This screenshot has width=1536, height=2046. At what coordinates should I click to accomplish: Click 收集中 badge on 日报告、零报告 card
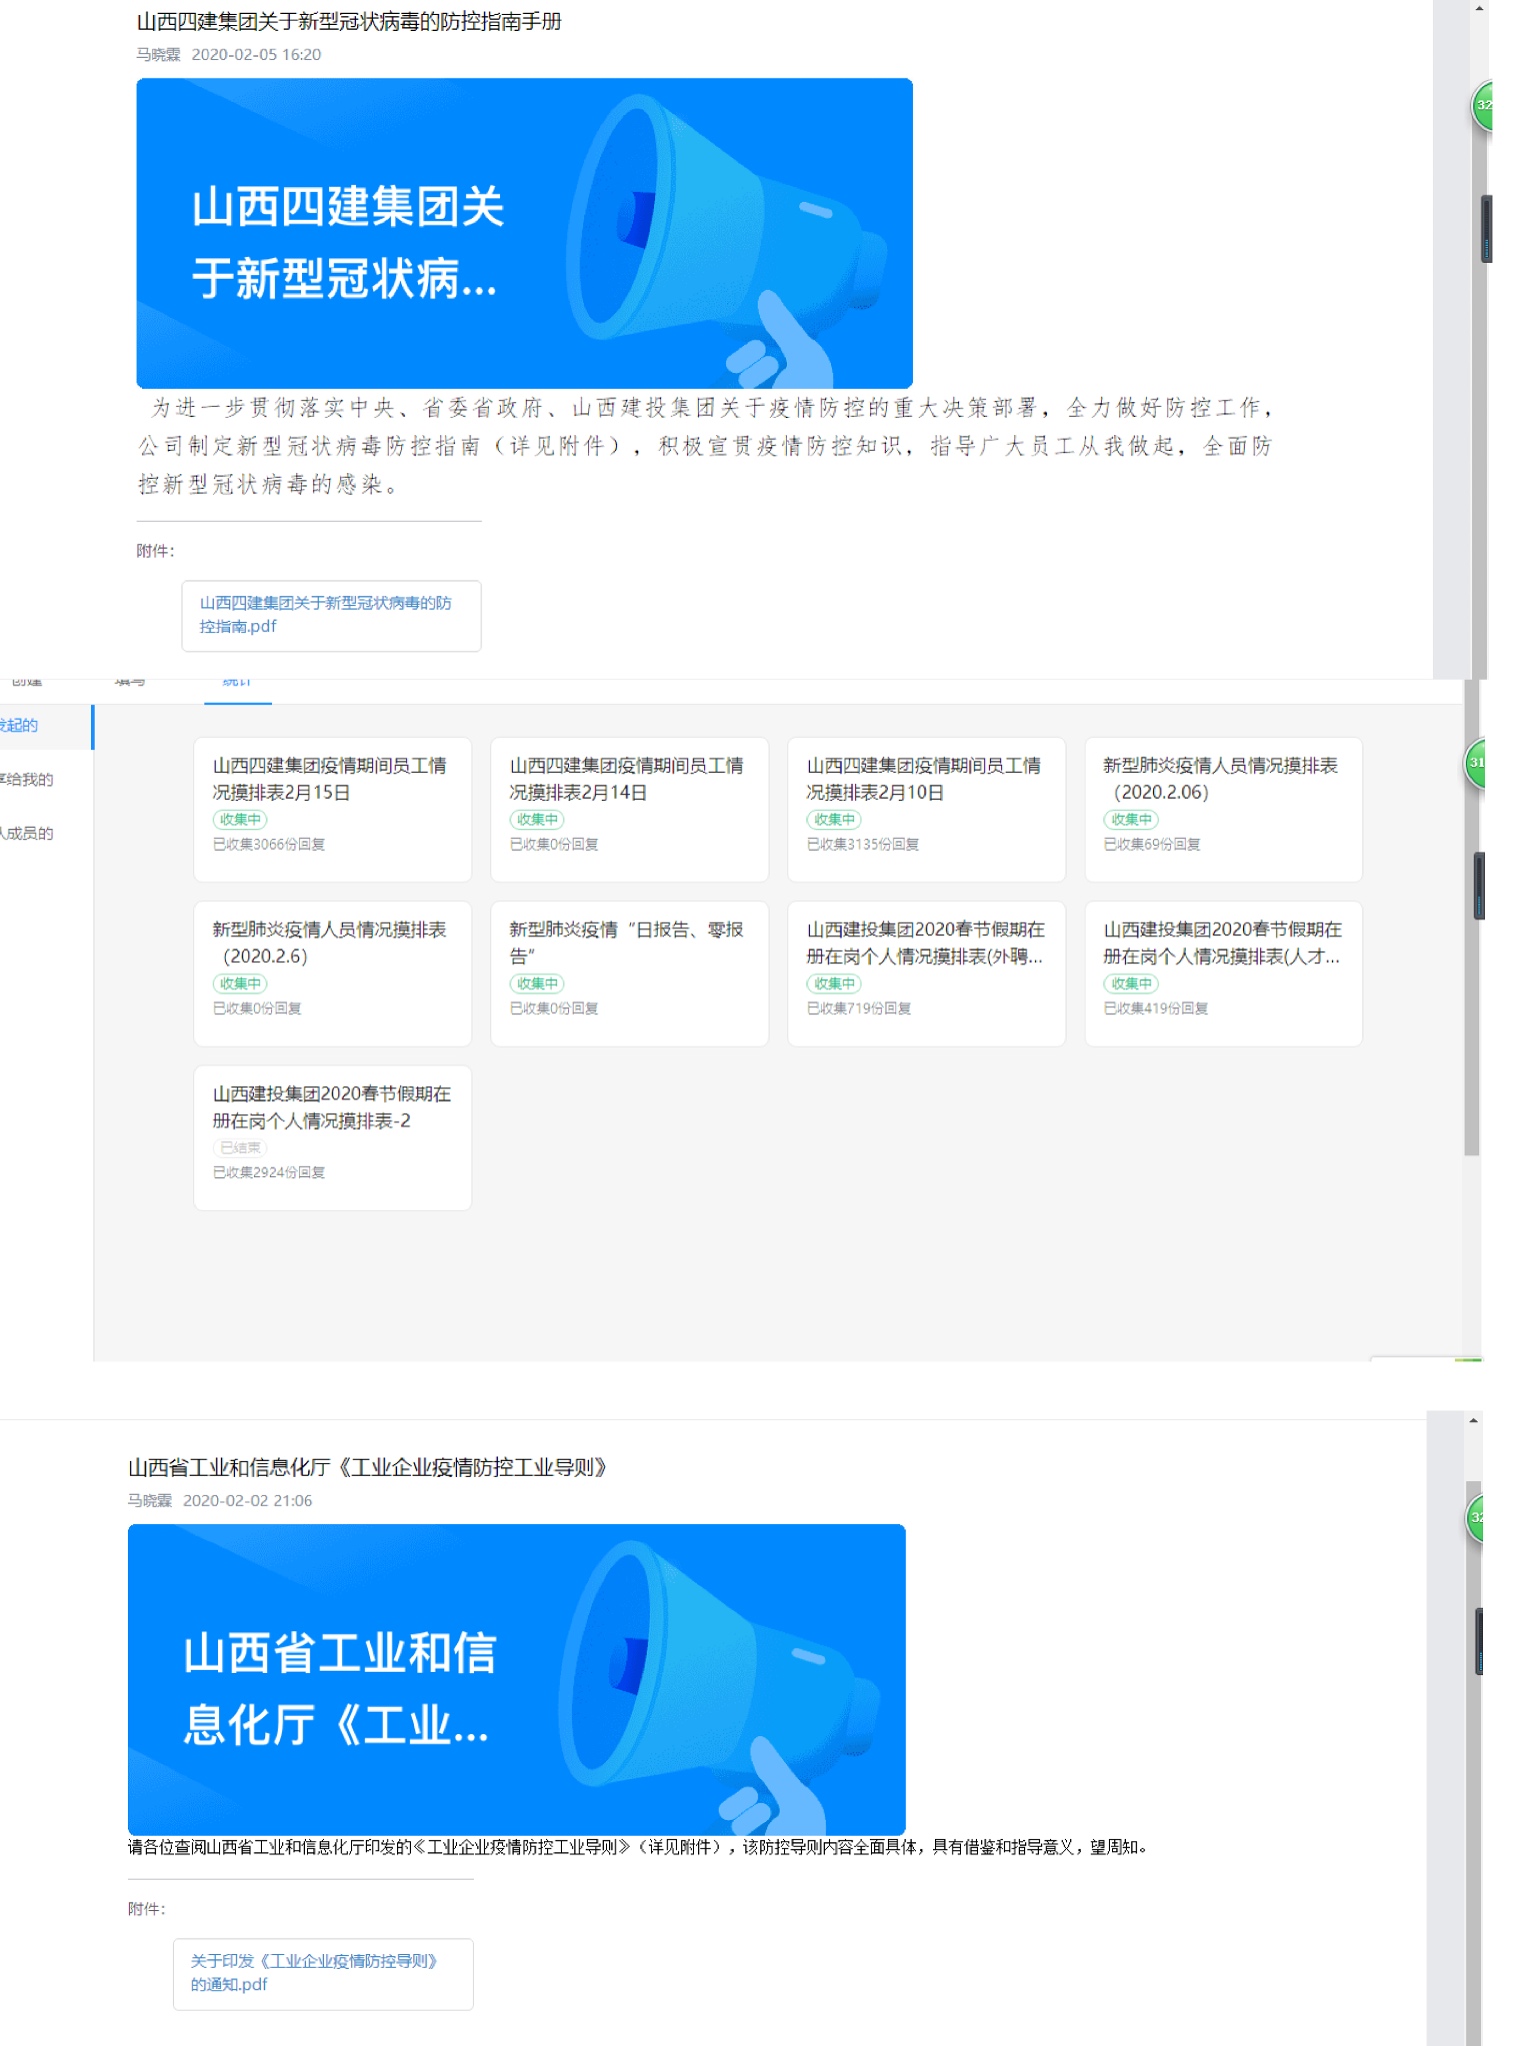(537, 983)
